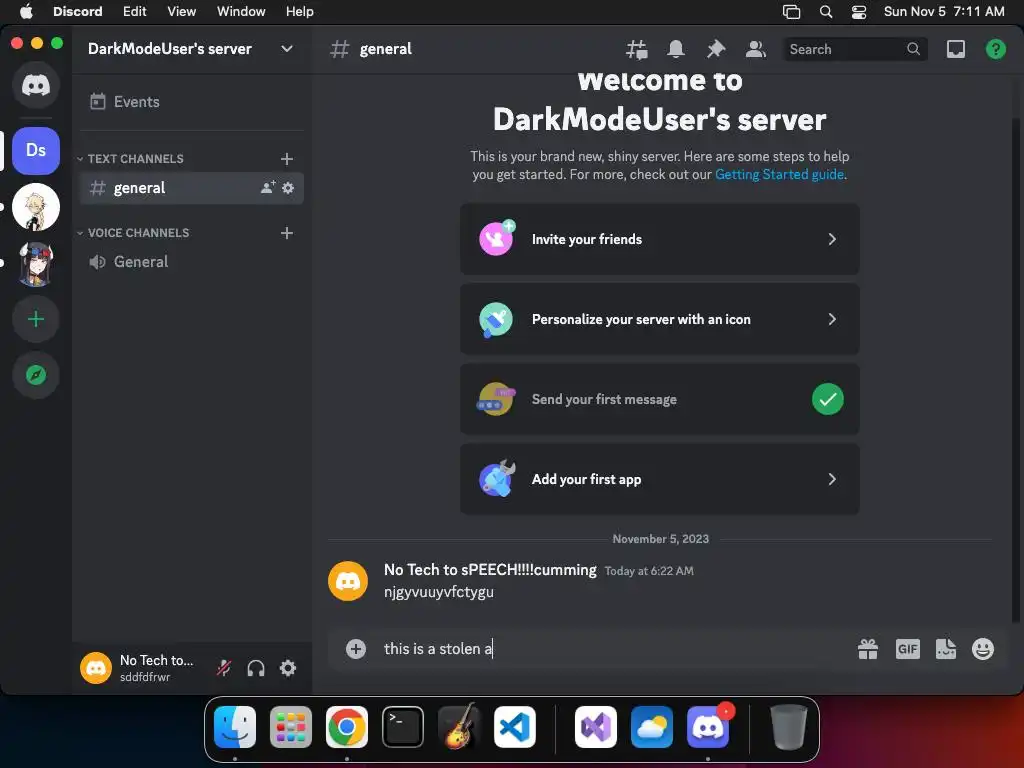Select the general text channel
This screenshot has height=768, width=1024.
tap(191, 188)
